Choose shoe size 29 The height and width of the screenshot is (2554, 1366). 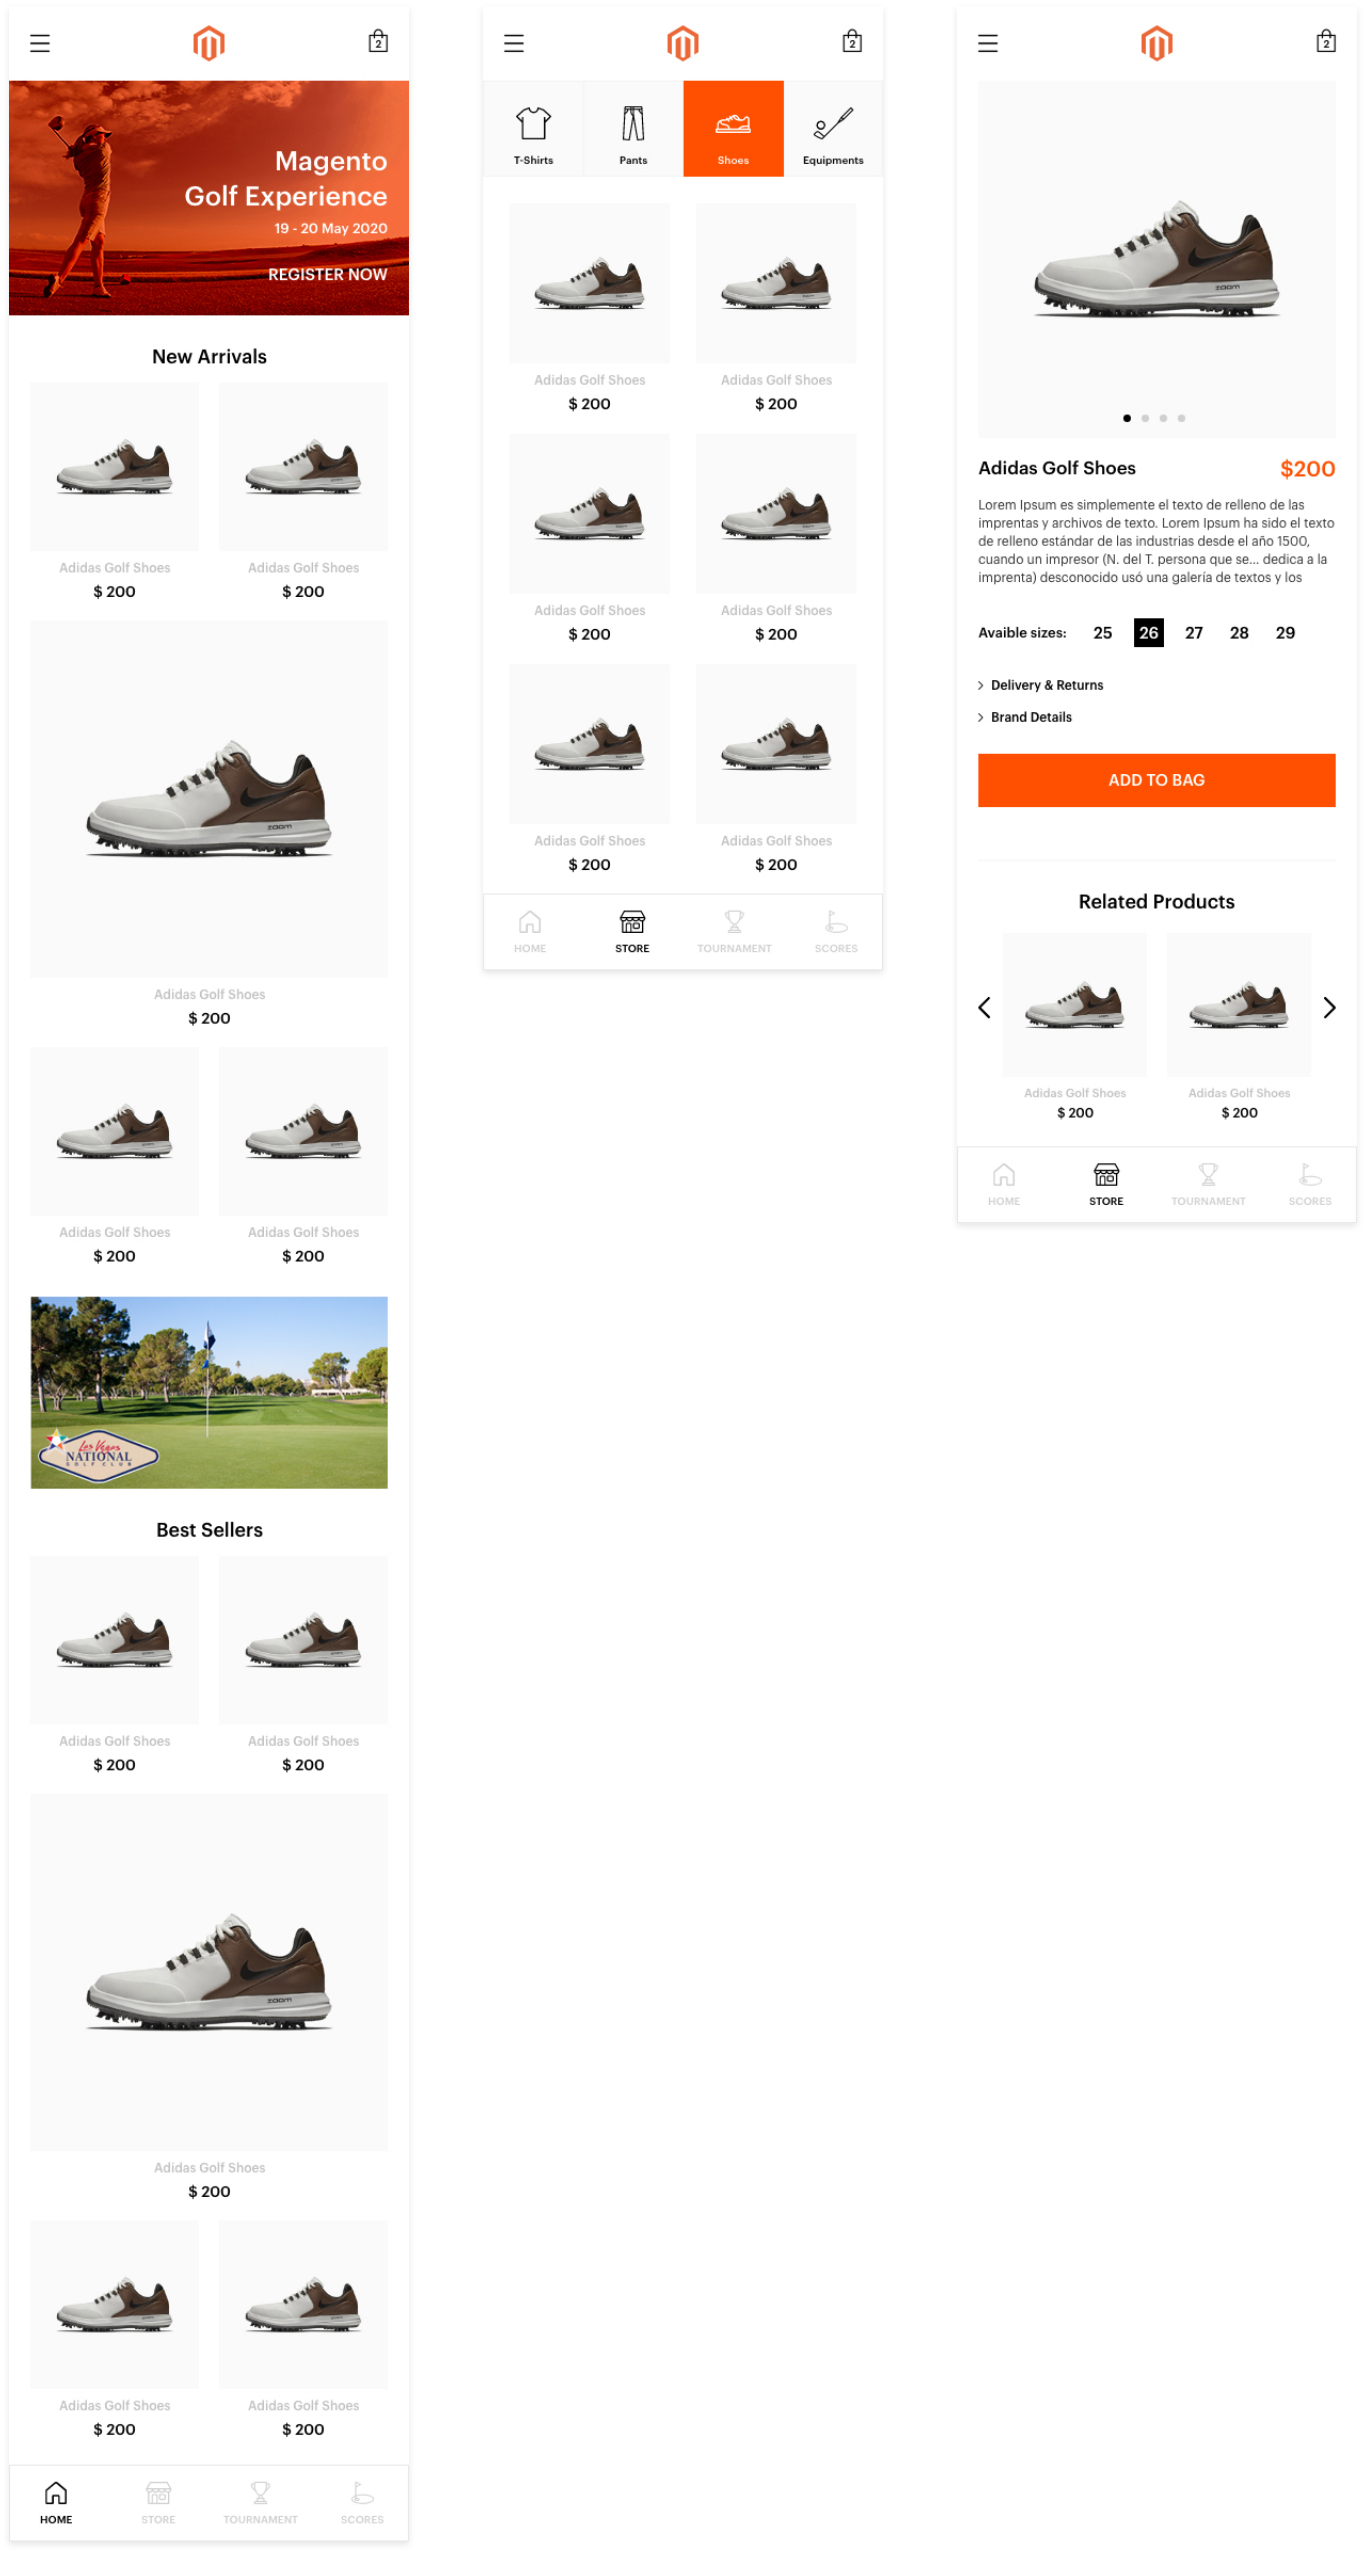(x=1285, y=633)
